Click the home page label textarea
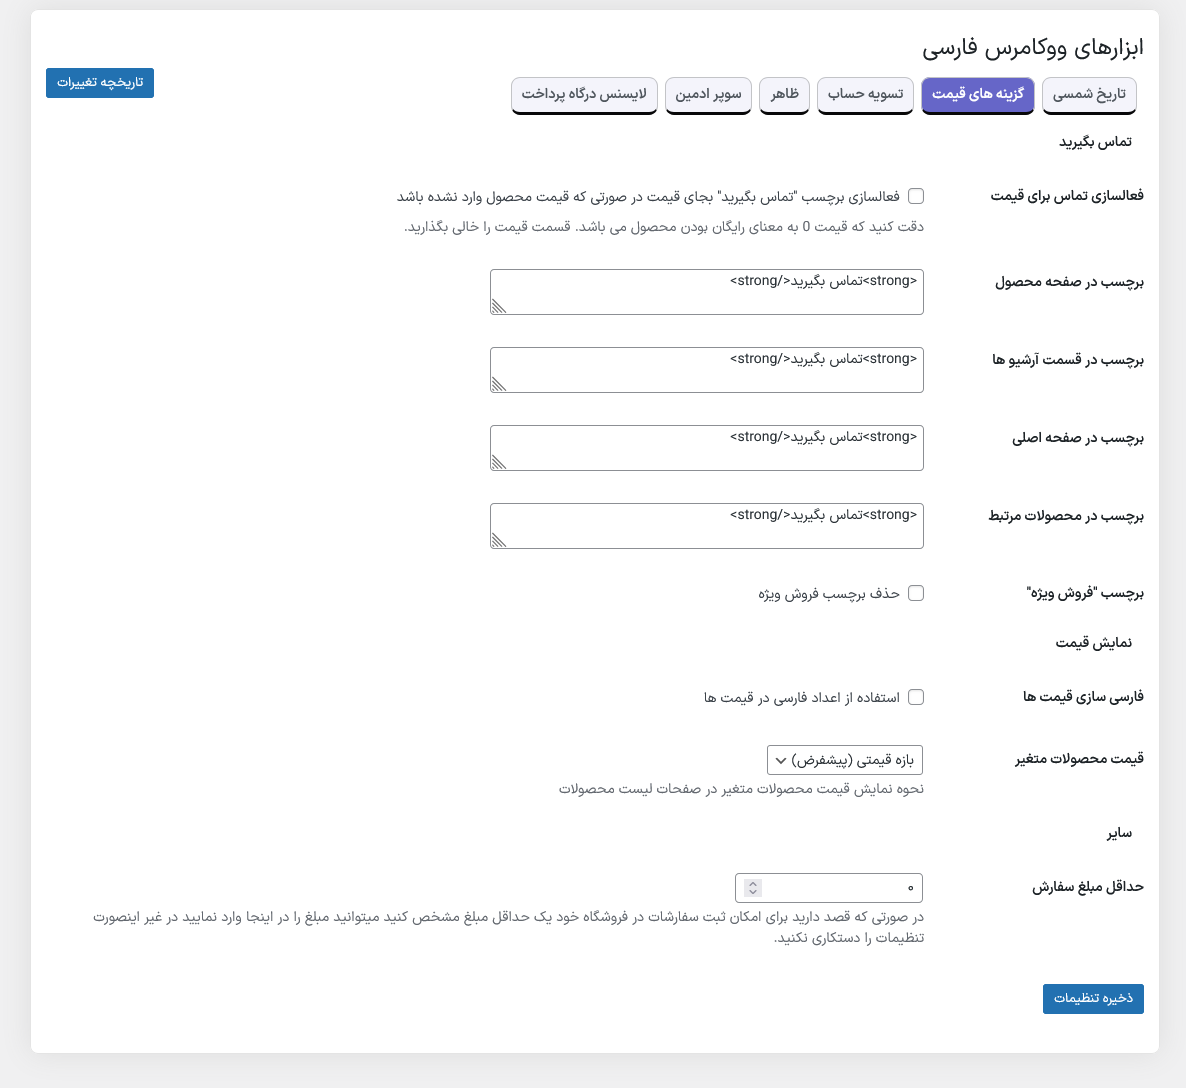 click(x=707, y=448)
